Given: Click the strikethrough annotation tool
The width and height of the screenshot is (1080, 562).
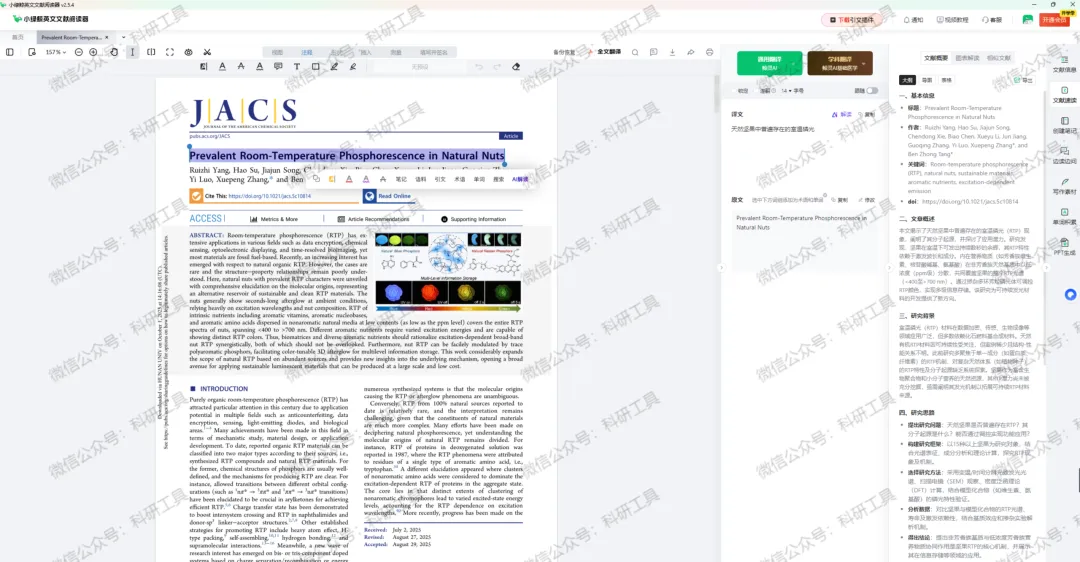Looking at the screenshot, I should click(240, 67).
